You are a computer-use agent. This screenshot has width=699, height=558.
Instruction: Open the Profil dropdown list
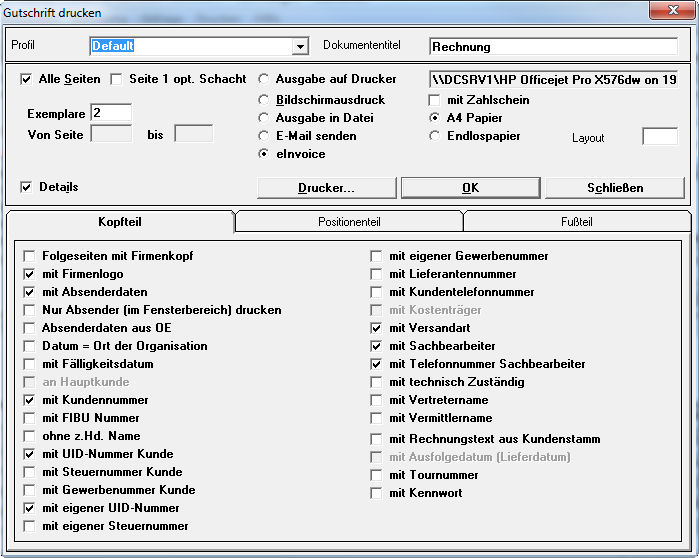(299, 46)
